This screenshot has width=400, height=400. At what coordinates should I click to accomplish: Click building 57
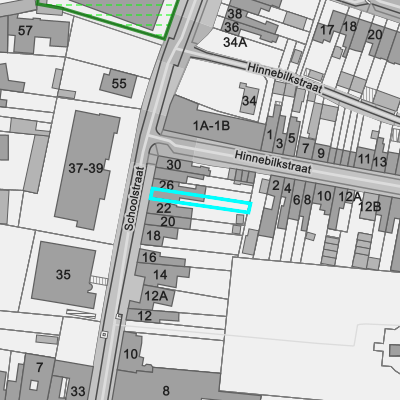(25, 31)
